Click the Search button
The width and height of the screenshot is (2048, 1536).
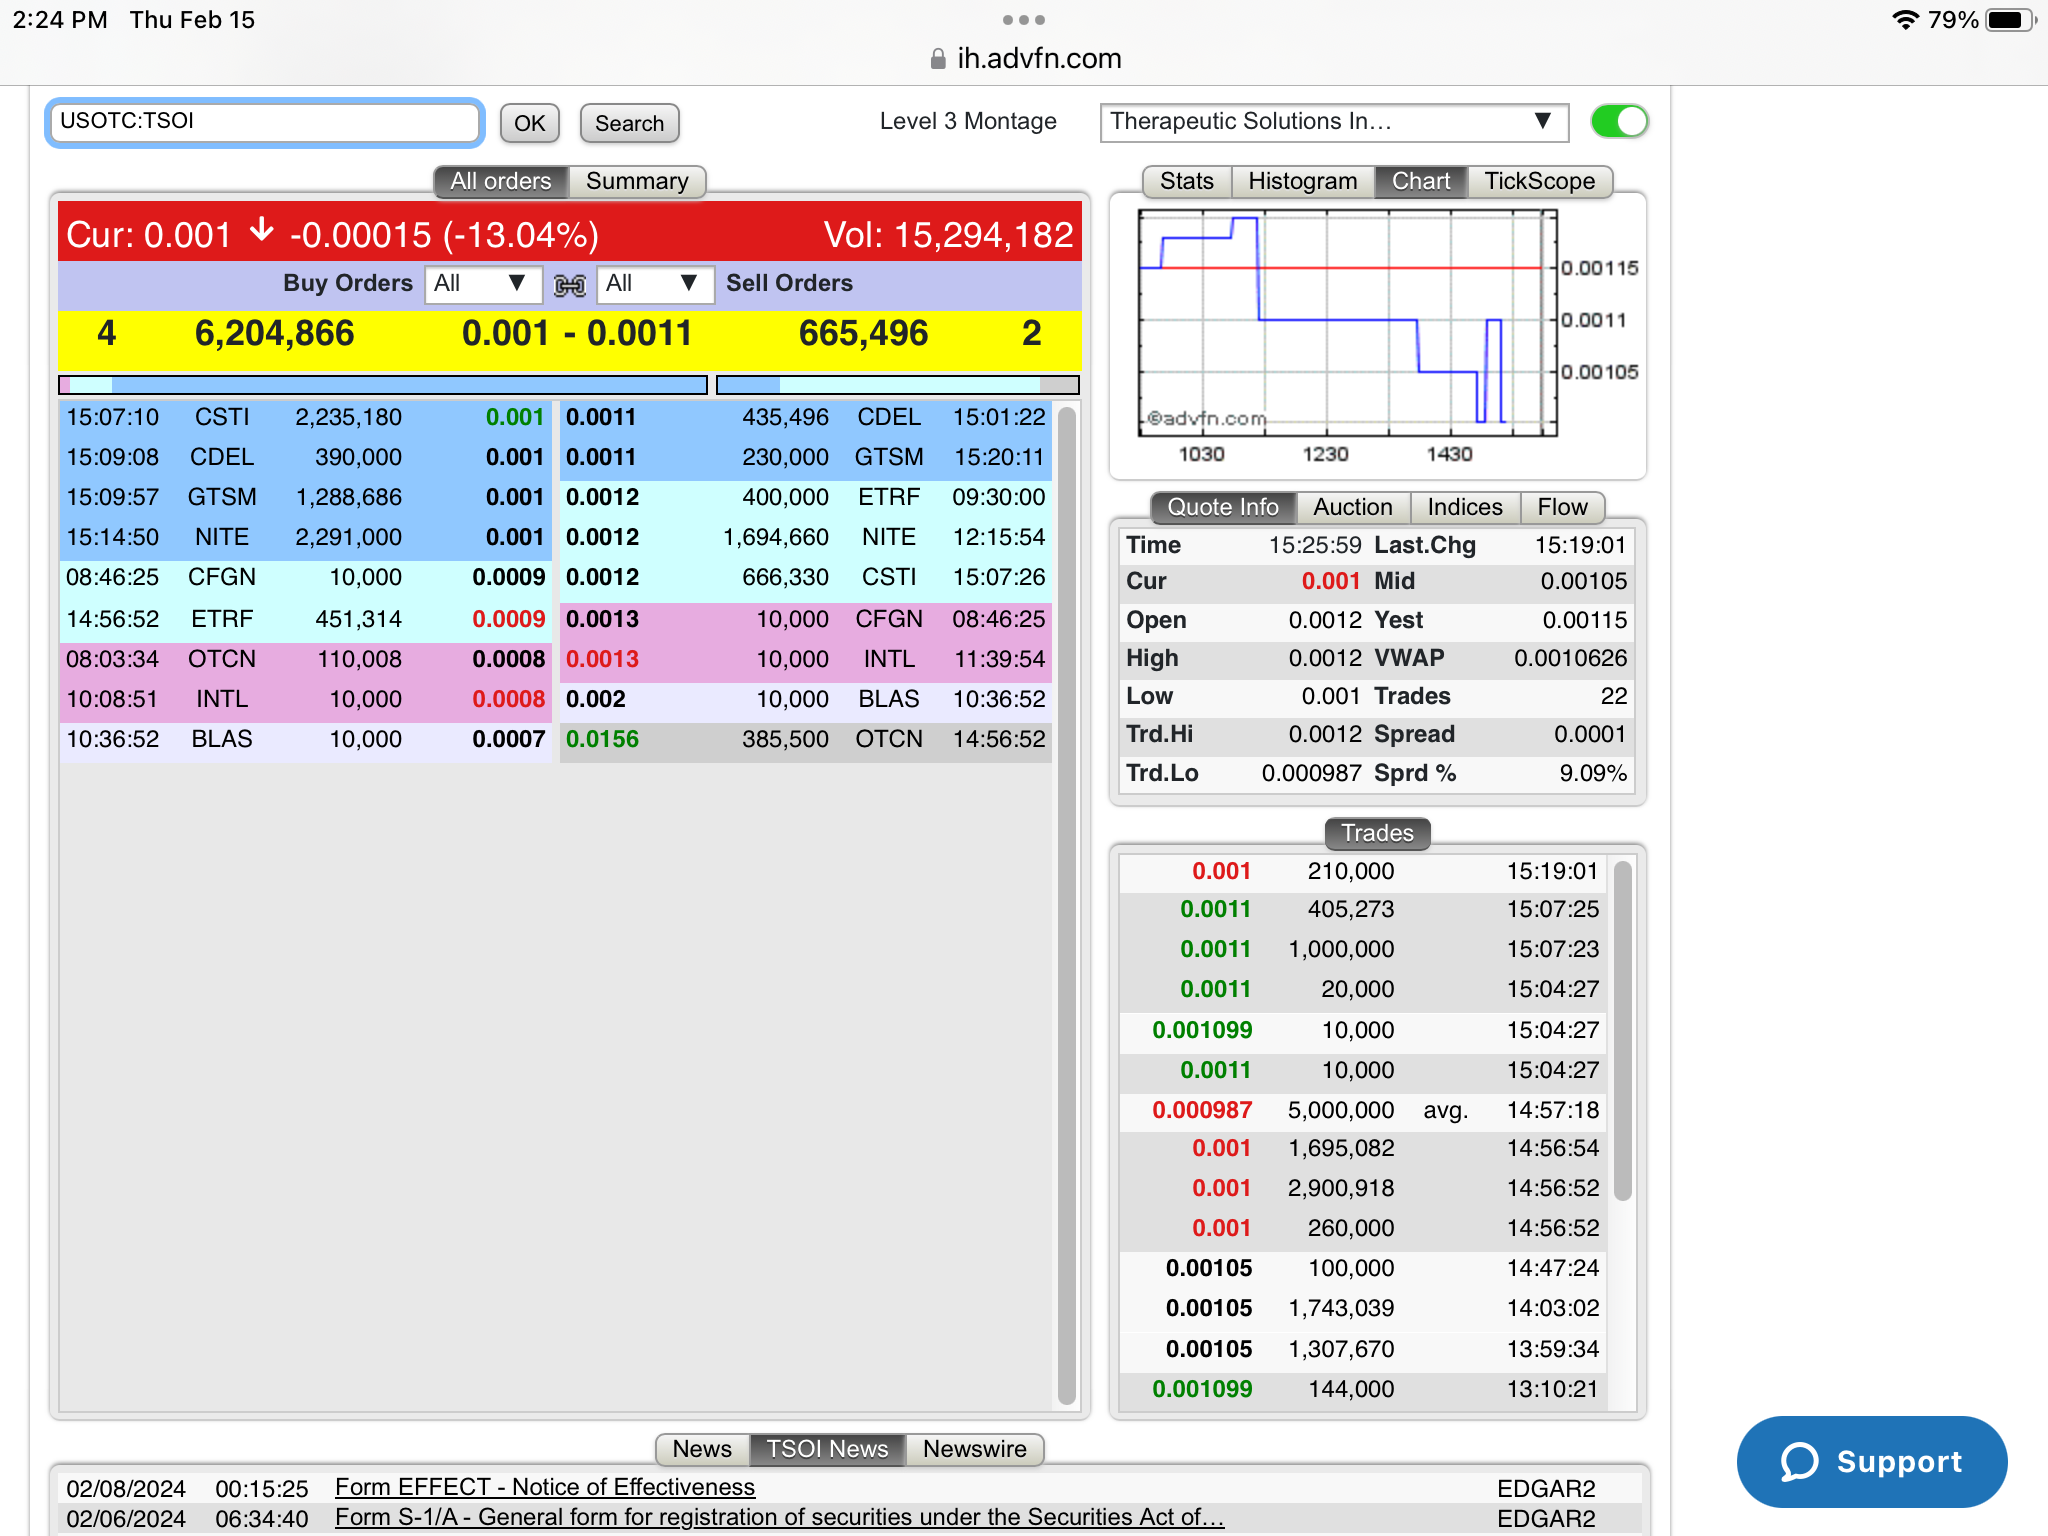click(x=629, y=123)
